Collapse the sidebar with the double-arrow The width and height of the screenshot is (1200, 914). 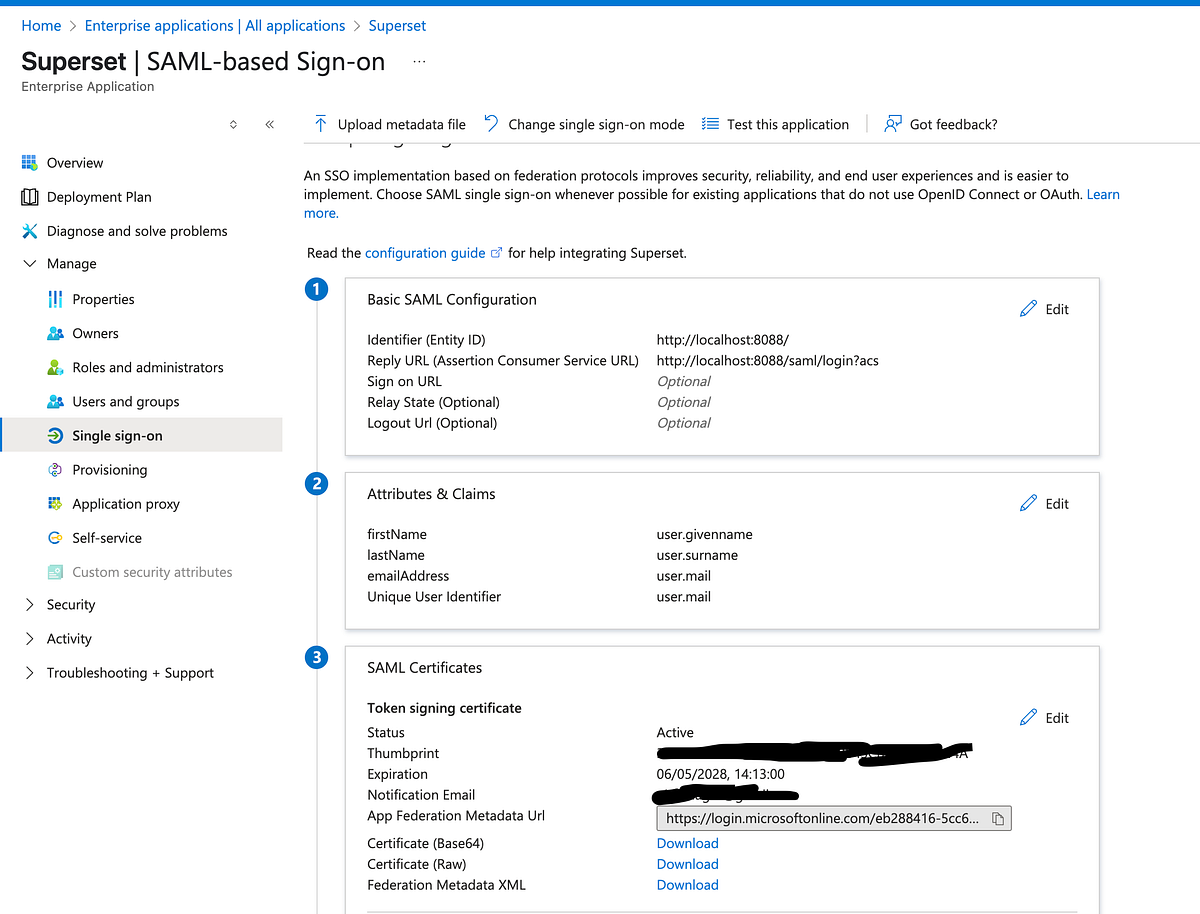pyautogui.click(x=269, y=124)
